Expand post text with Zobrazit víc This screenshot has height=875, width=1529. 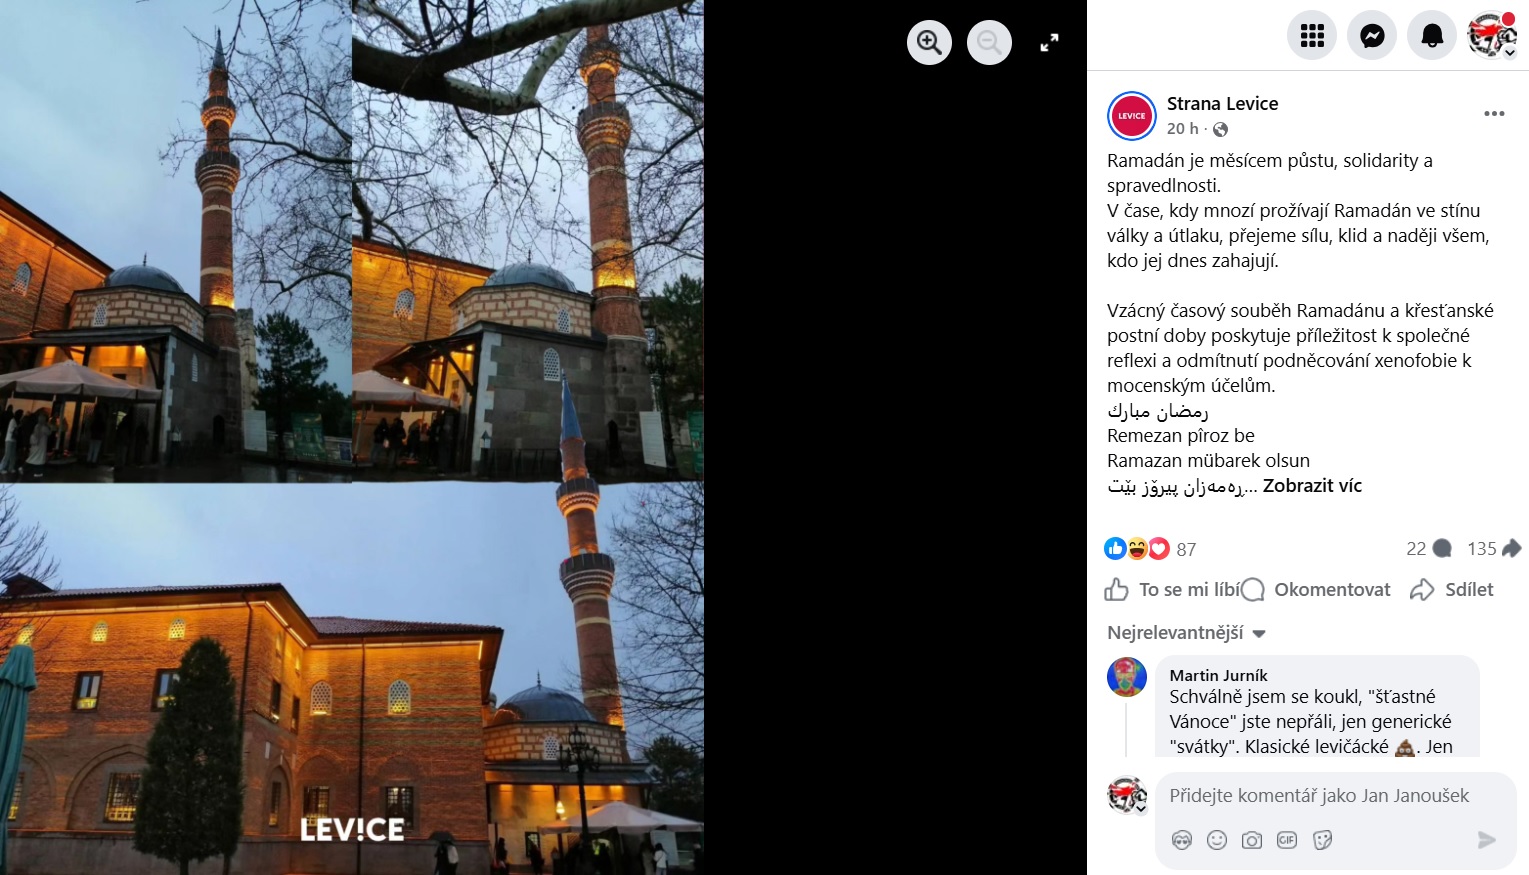tap(1312, 486)
